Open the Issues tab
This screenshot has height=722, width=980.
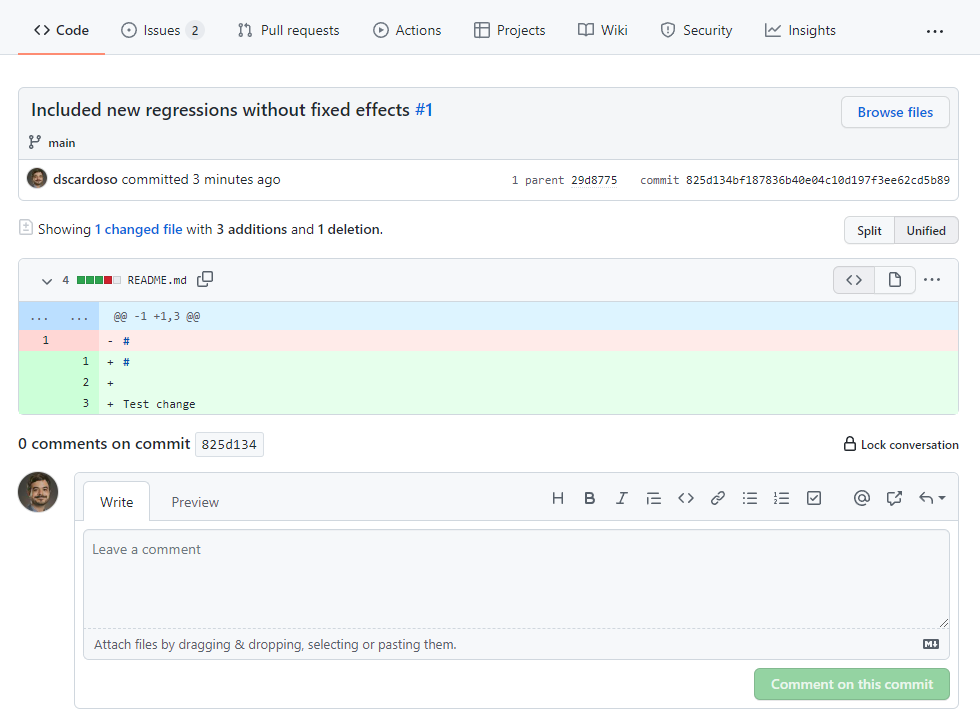(x=161, y=30)
